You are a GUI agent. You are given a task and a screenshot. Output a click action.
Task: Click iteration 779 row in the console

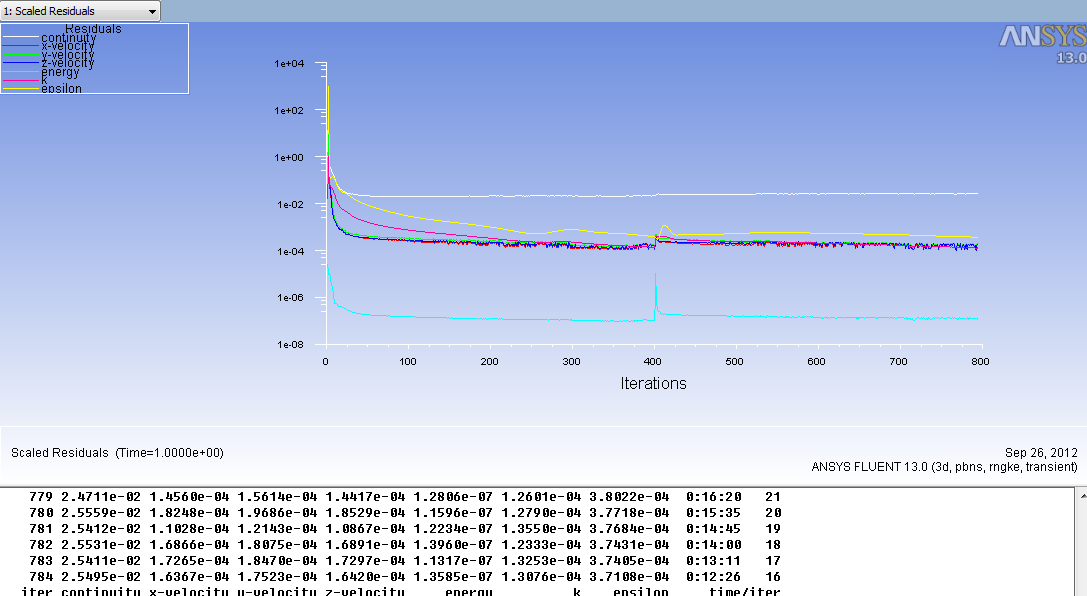[400, 496]
